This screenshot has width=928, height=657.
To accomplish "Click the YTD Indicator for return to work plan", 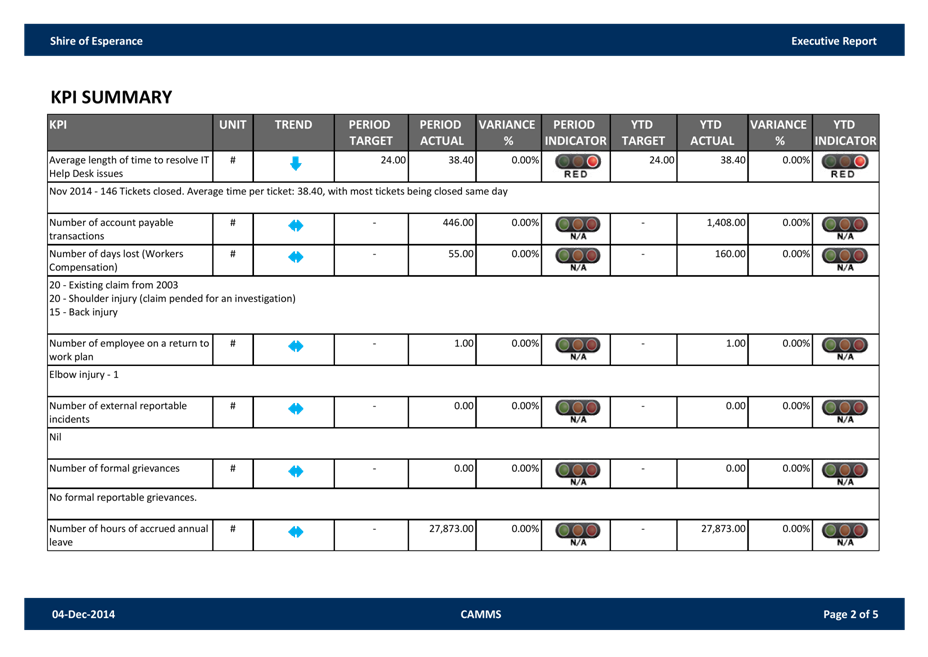I will pyautogui.click(x=845, y=348).
